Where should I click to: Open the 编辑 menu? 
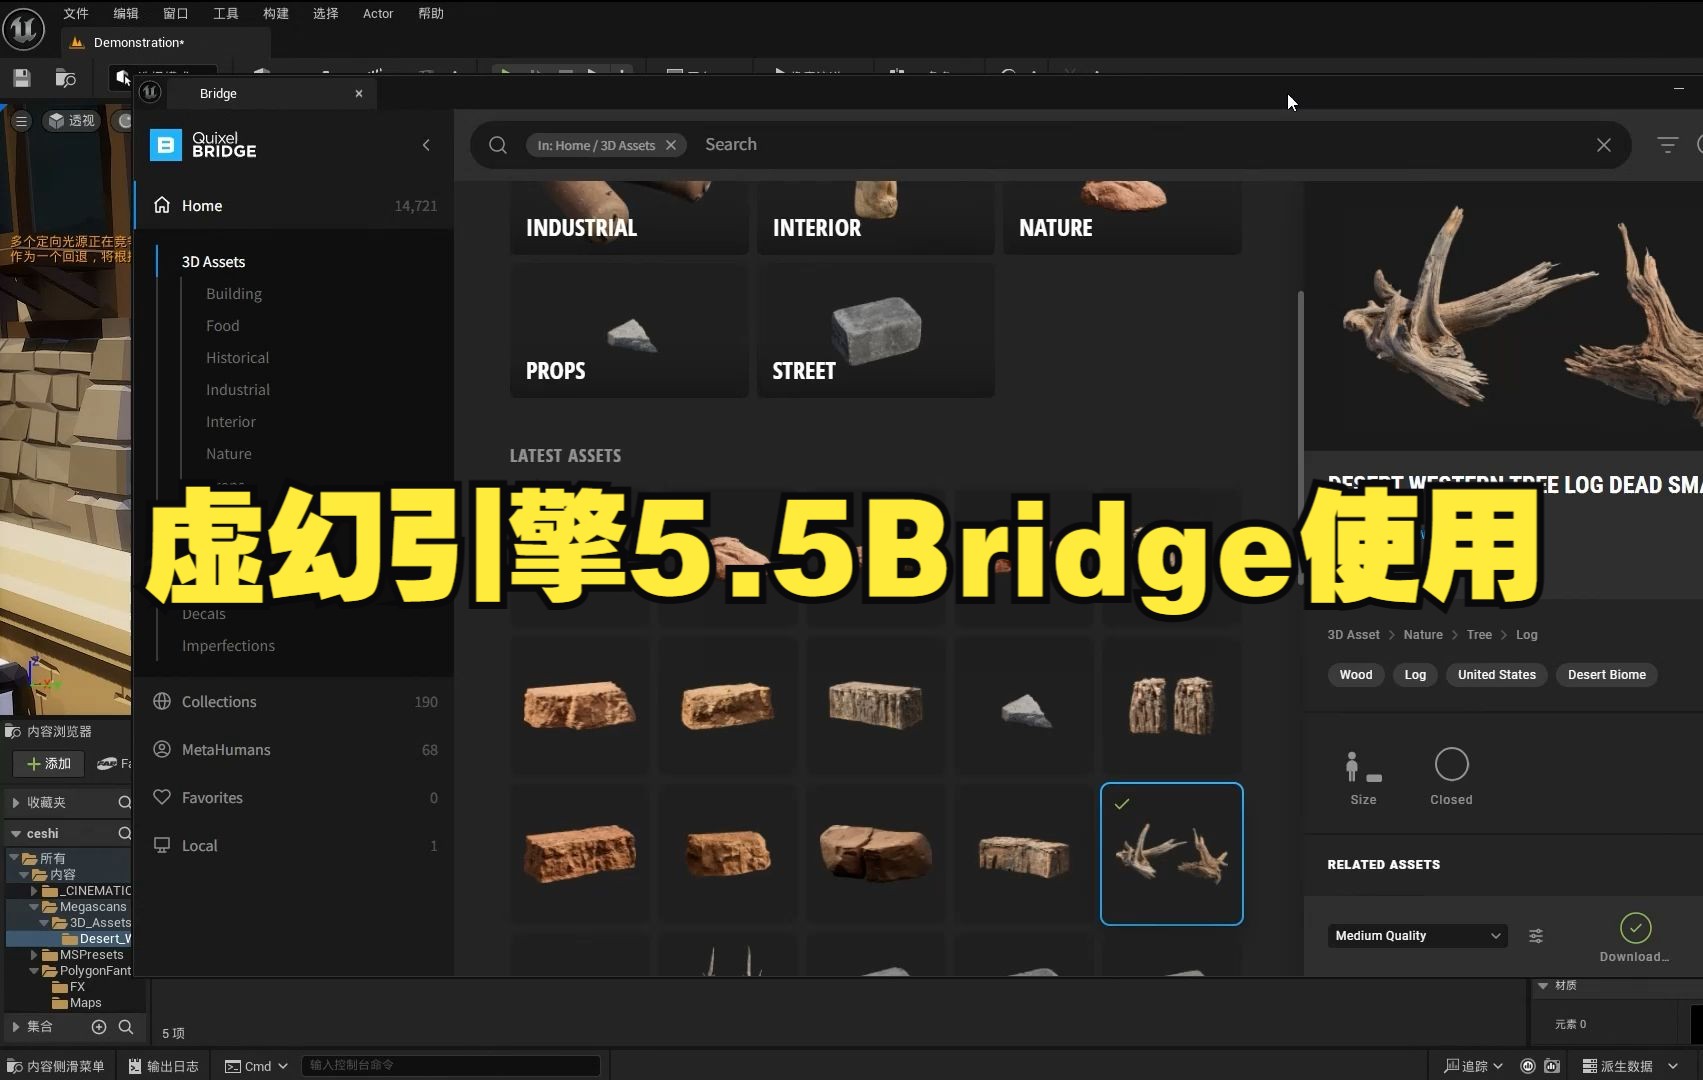[x=126, y=13]
